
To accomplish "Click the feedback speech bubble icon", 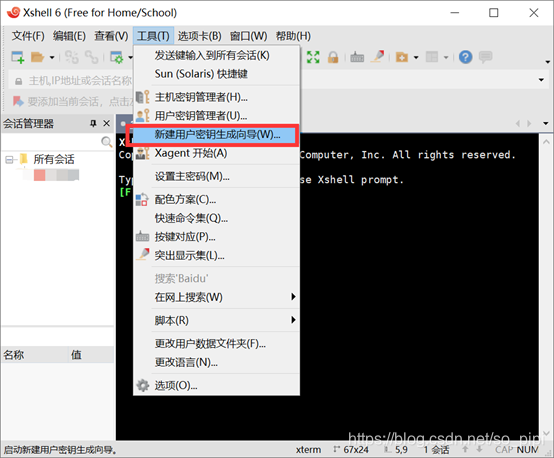I will [485, 57].
